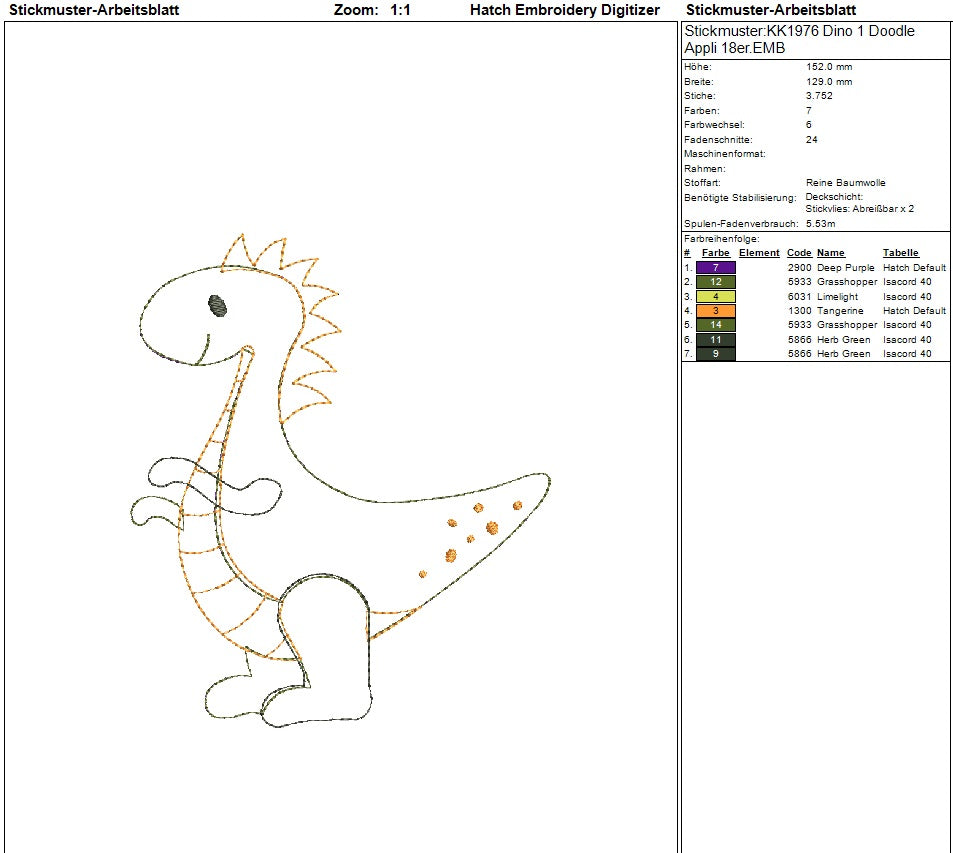This screenshot has width=953, height=853.
Task: Click the file name 'KK1976 Dino 1 Doodle'
Action: click(841, 31)
